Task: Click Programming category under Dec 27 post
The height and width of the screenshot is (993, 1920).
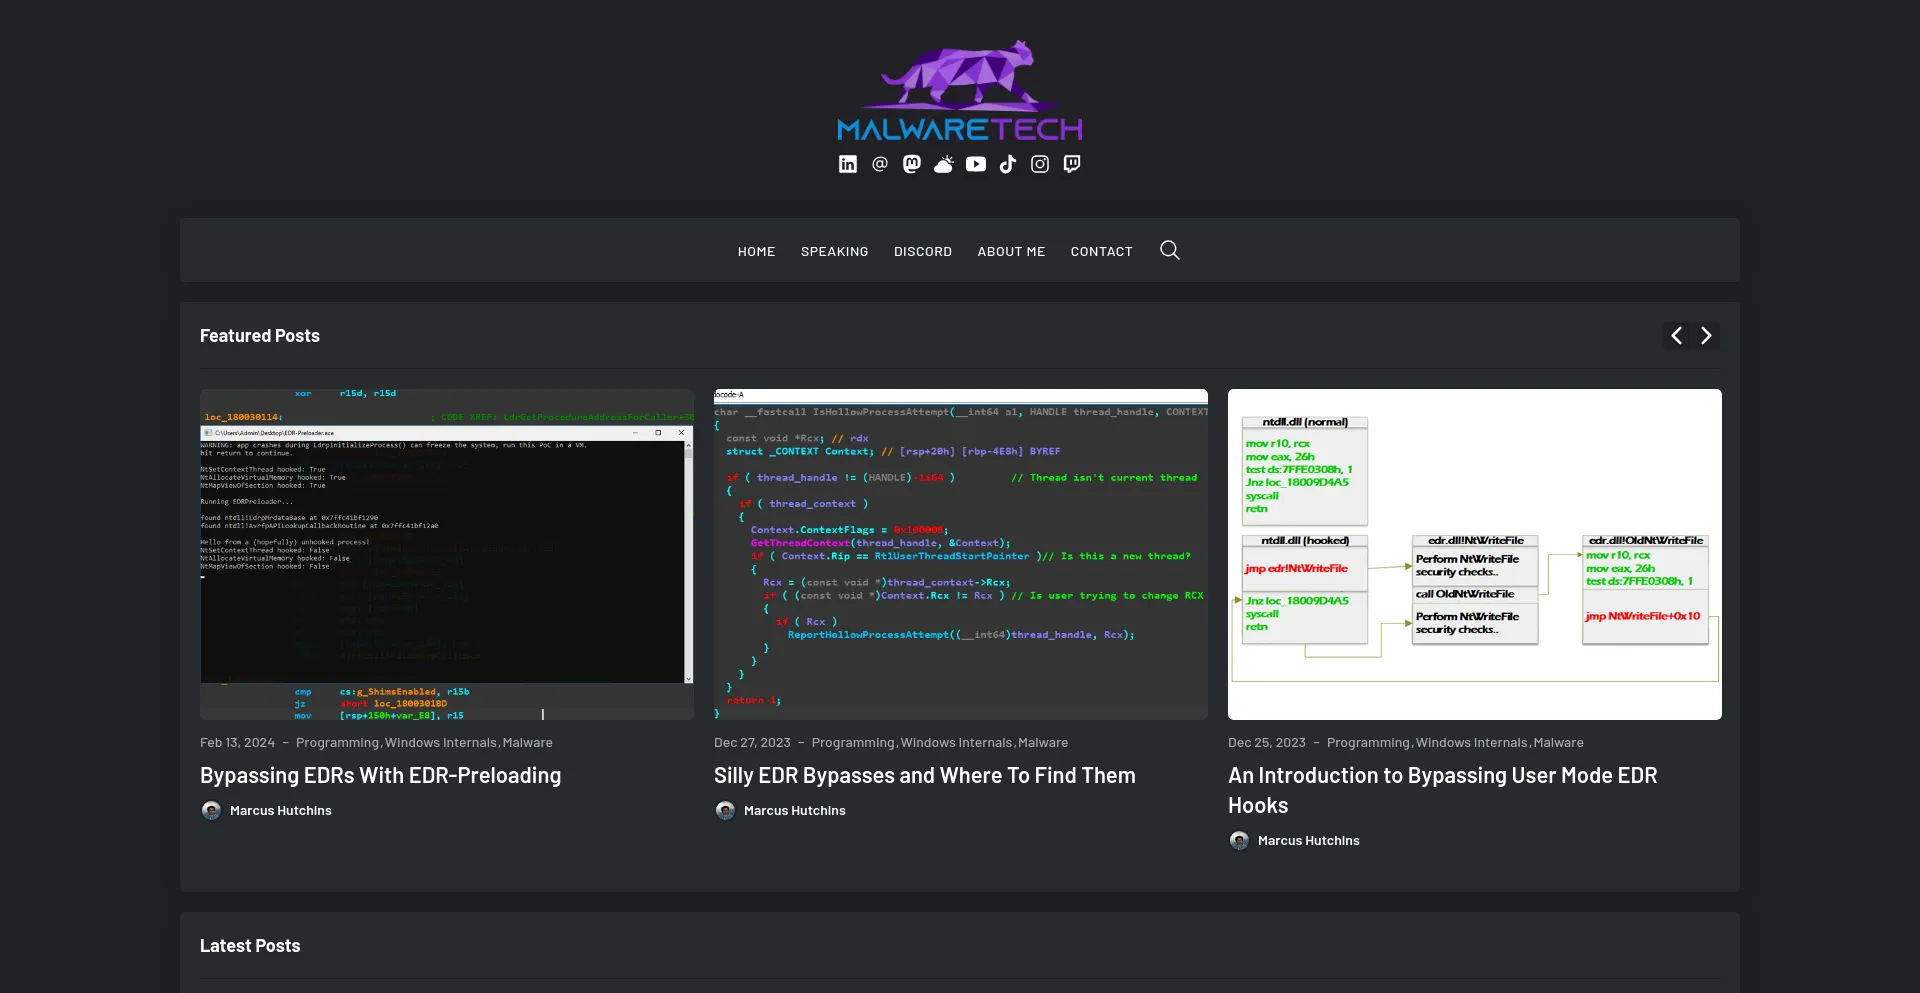Action: (x=853, y=743)
